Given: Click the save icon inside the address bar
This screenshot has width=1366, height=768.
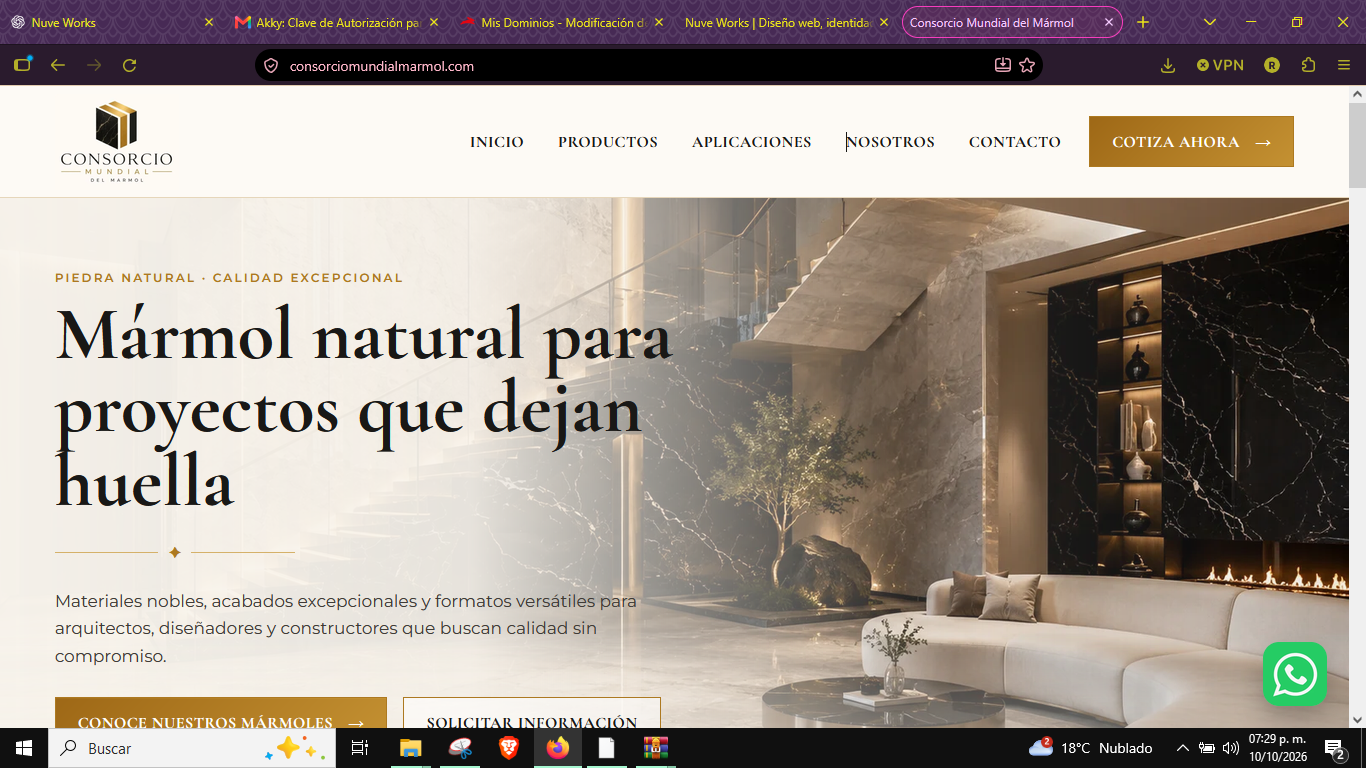Looking at the screenshot, I should tap(1003, 66).
